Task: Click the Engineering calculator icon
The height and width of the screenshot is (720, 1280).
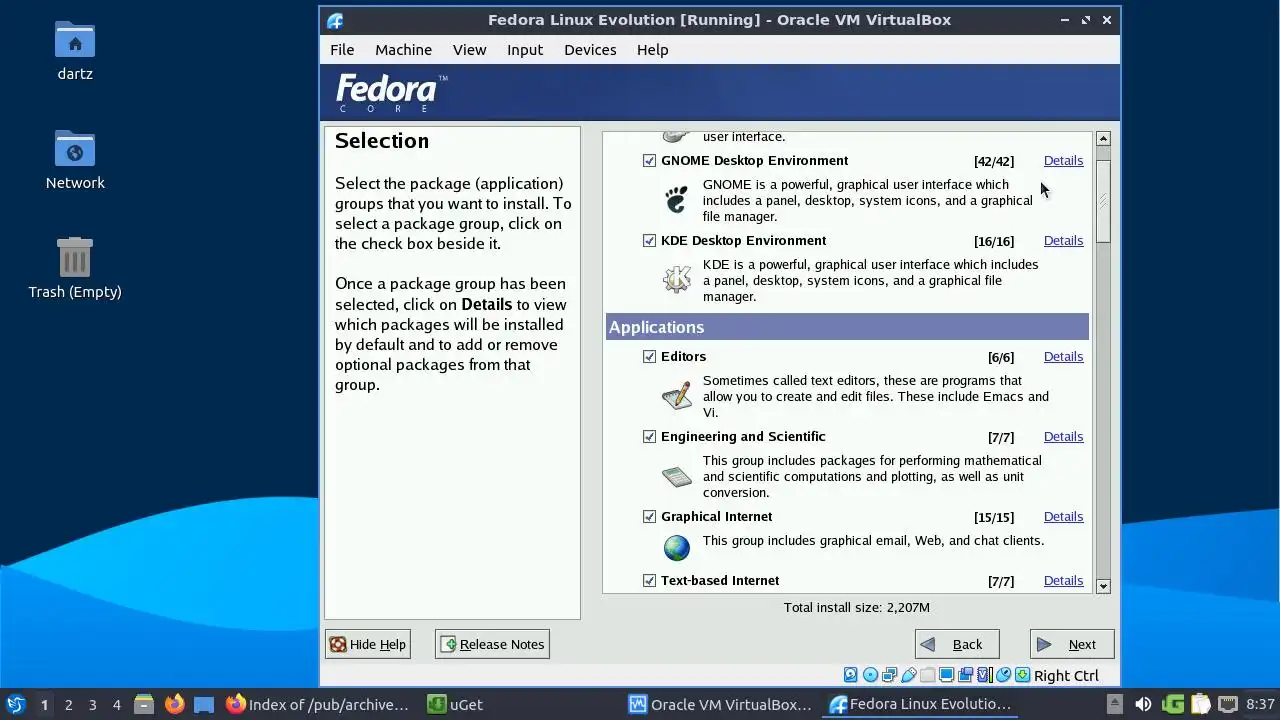Action: (x=677, y=476)
